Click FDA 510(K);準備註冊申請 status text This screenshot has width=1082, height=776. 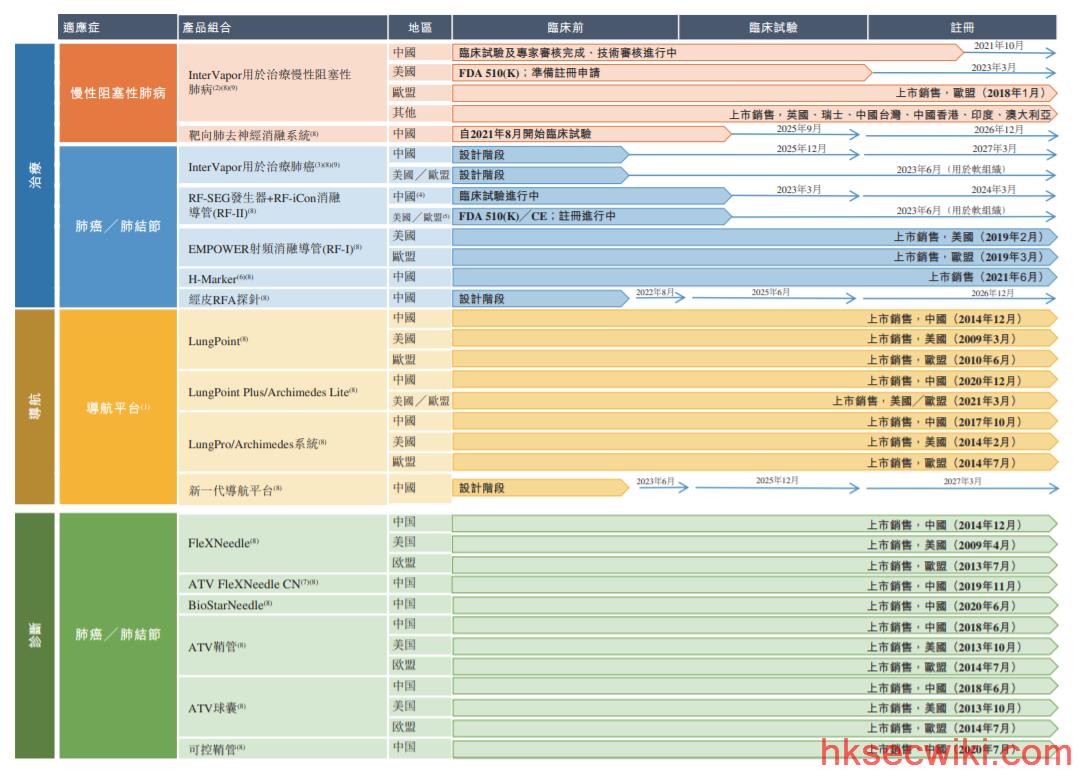pyautogui.click(x=529, y=72)
